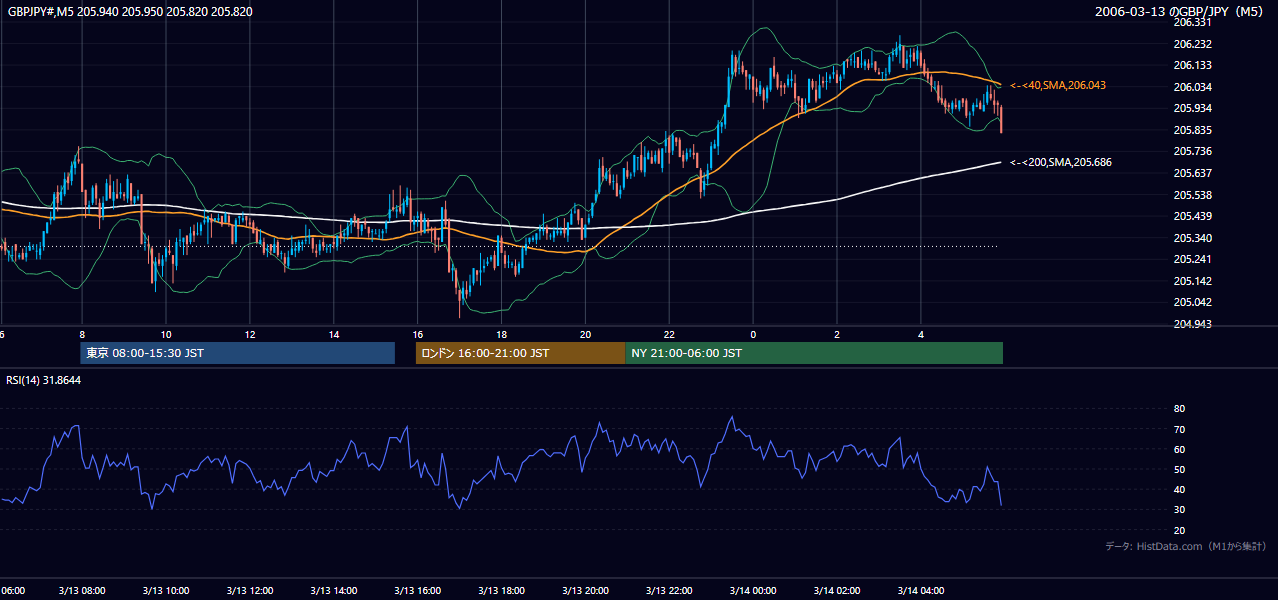Image resolution: width=1278 pixels, height=600 pixels.
Task: Click price axis label 205.736
Action: 1193,151
